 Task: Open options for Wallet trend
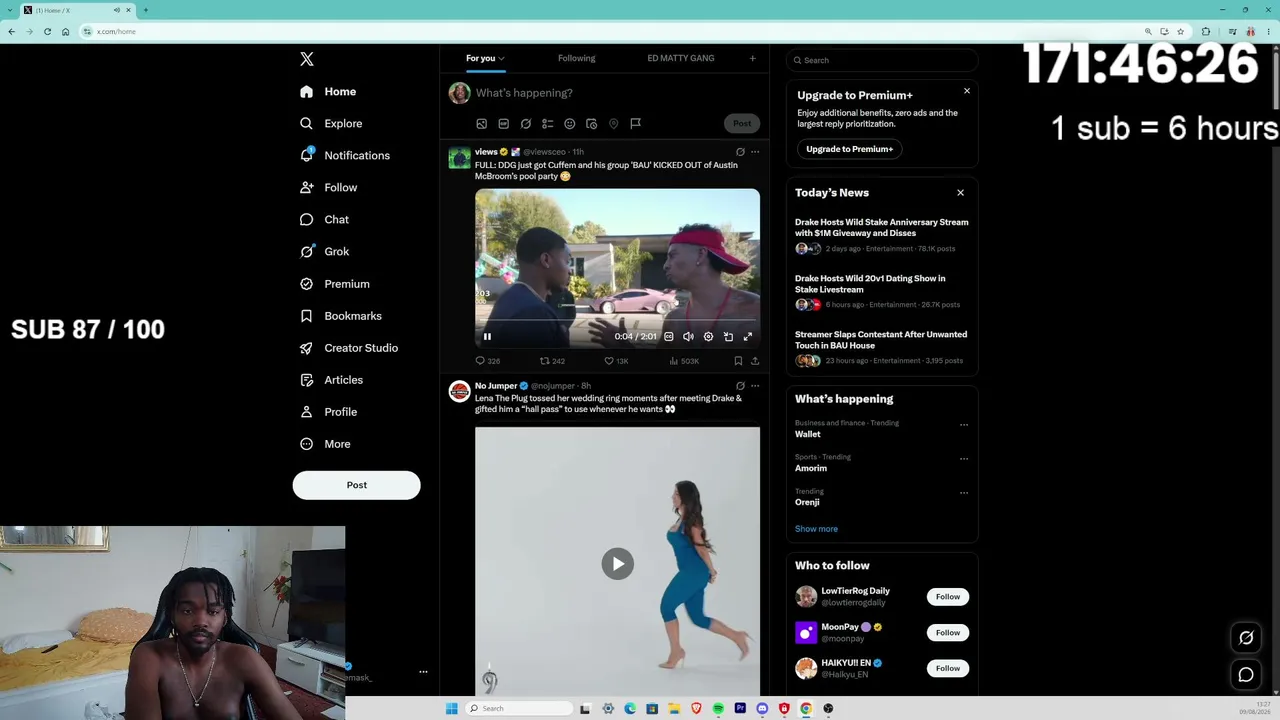[x=964, y=425]
